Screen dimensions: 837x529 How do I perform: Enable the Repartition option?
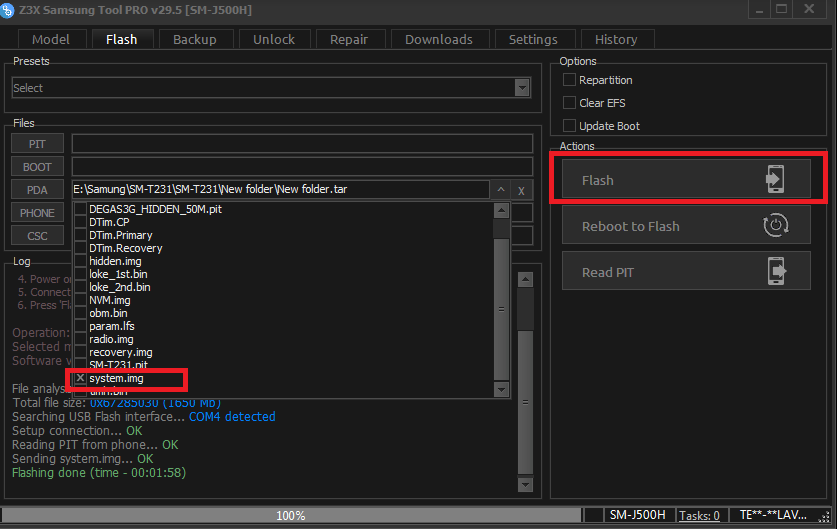pos(570,80)
